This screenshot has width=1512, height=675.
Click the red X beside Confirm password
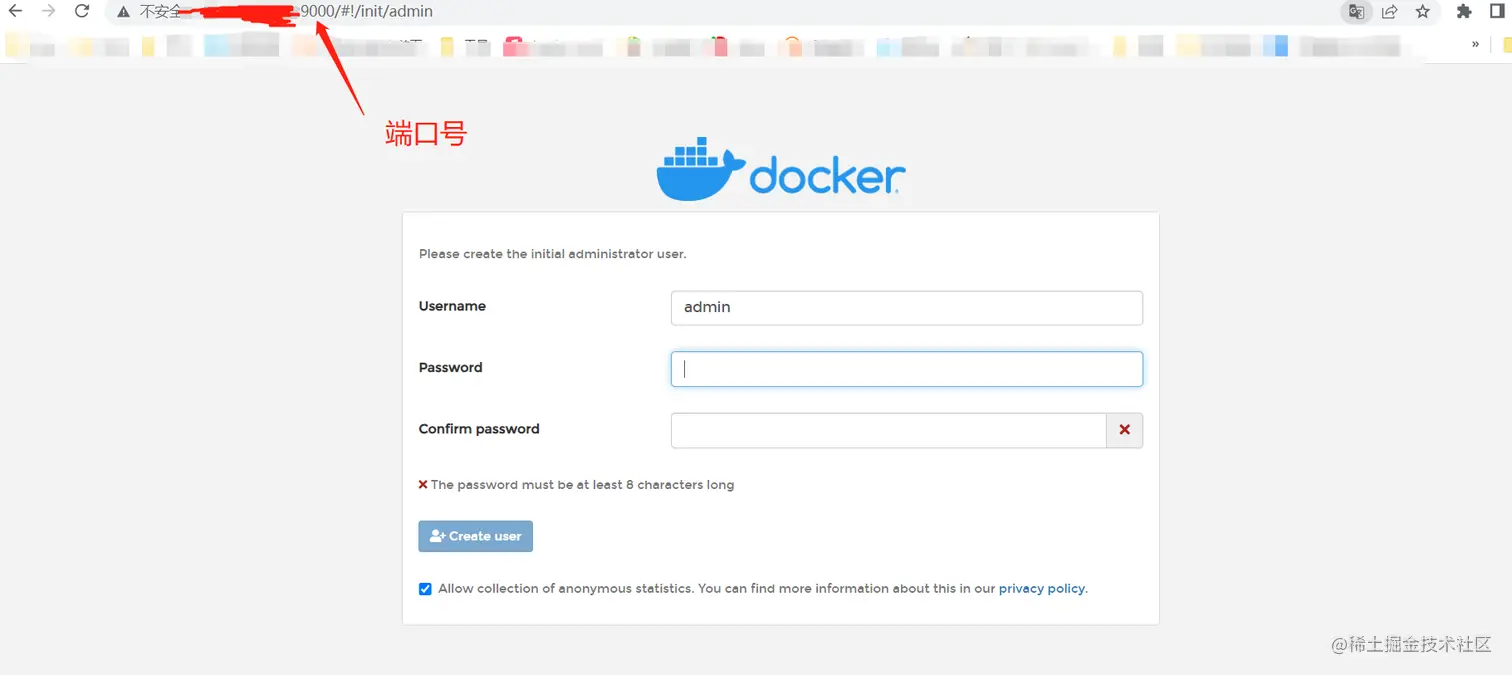tap(1125, 430)
